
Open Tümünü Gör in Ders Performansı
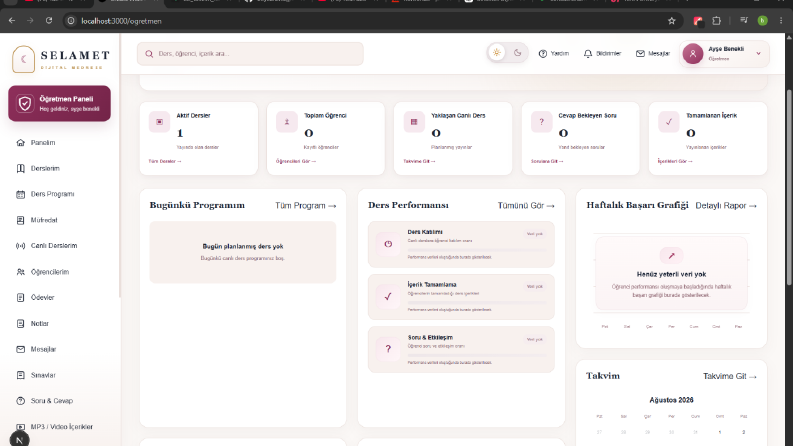526,206
